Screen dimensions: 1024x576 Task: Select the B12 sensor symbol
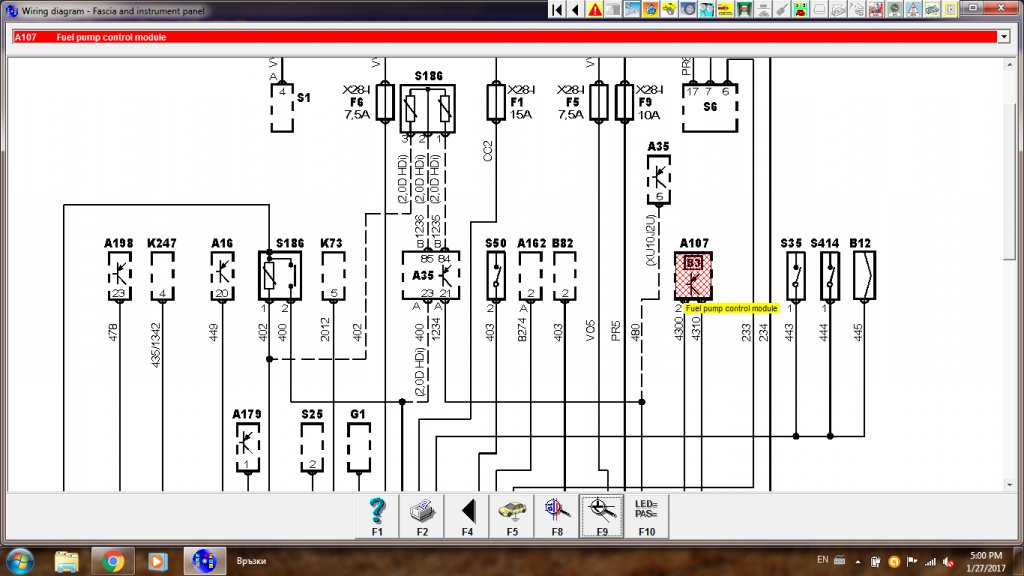point(864,276)
